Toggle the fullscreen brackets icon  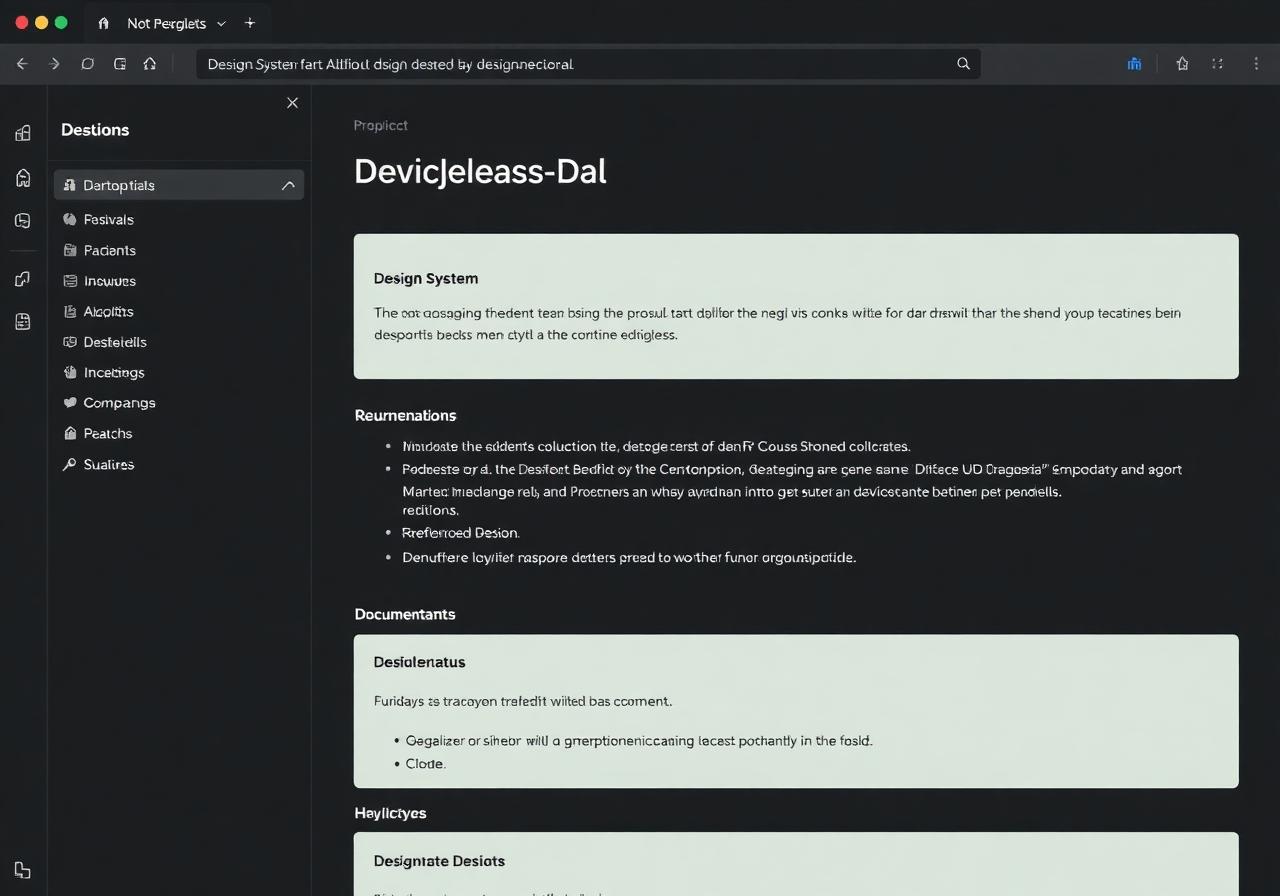tap(1217, 64)
